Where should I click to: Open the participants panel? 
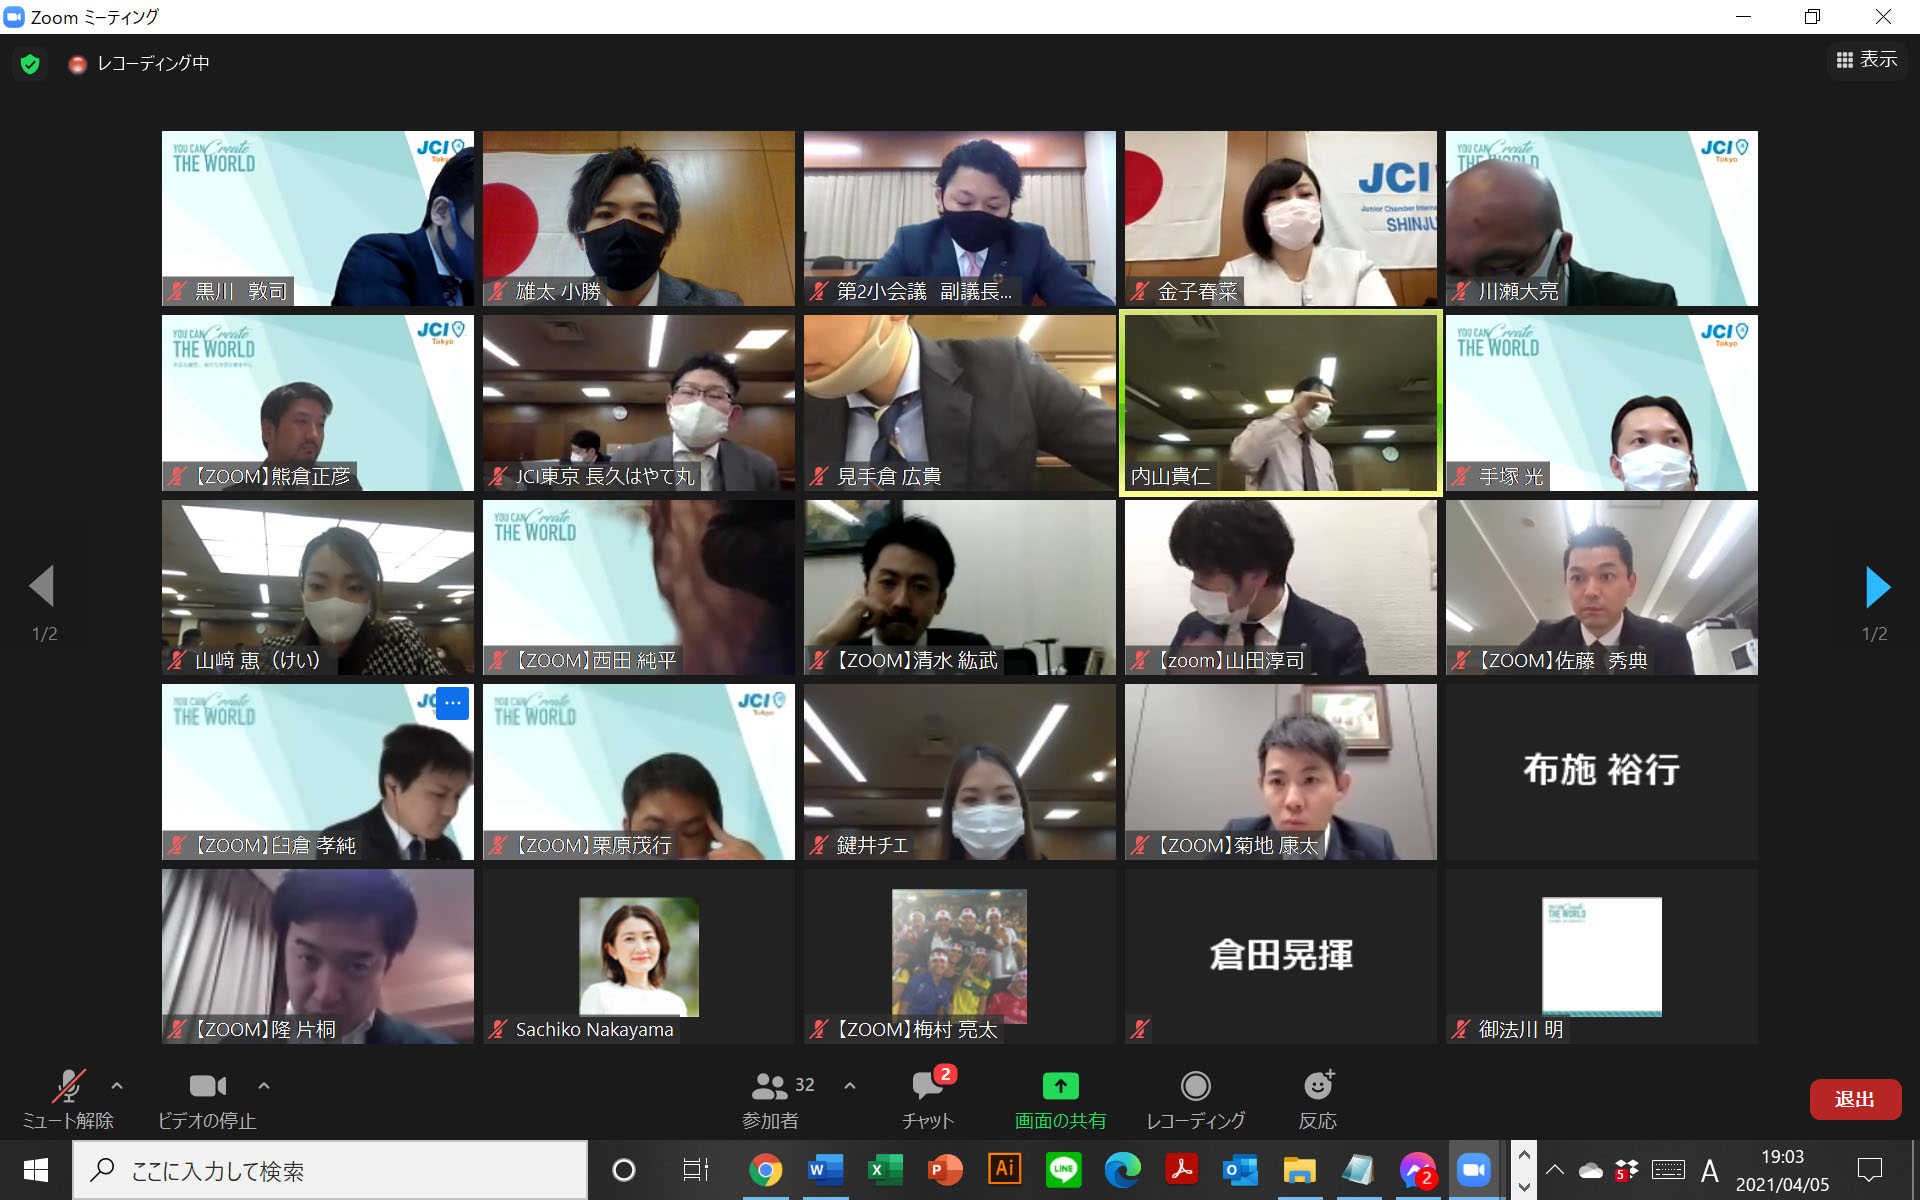[x=771, y=1087]
